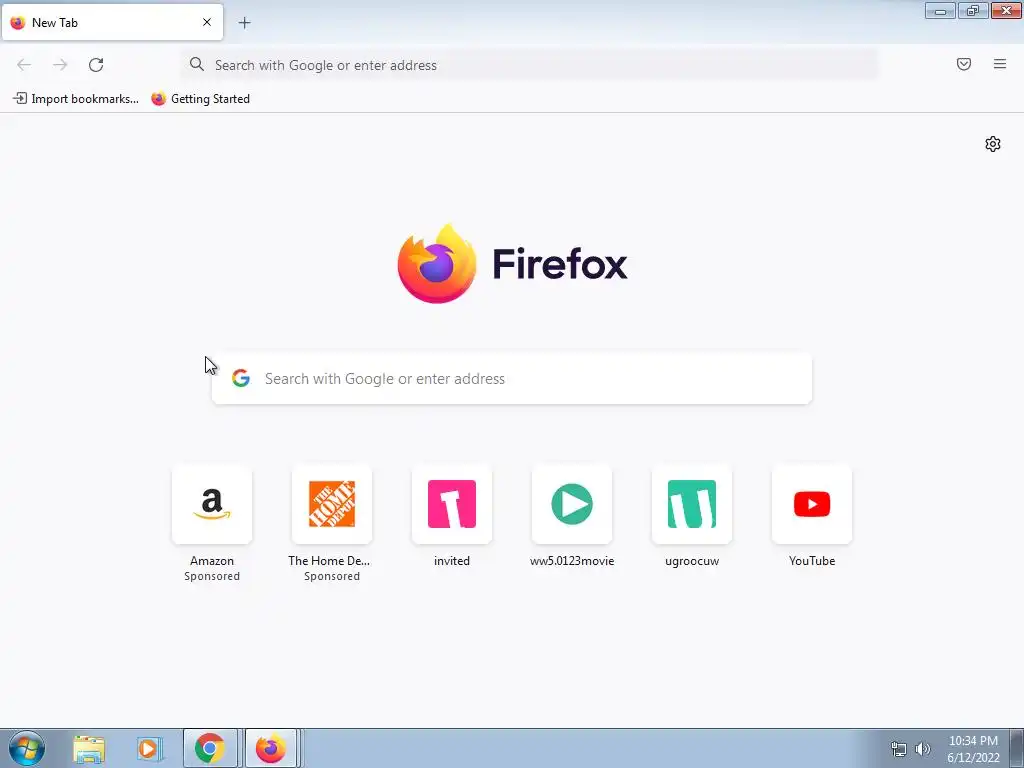Screen dimensions: 1024x768
Task: Focus the center Google search box
Action: (x=512, y=379)
